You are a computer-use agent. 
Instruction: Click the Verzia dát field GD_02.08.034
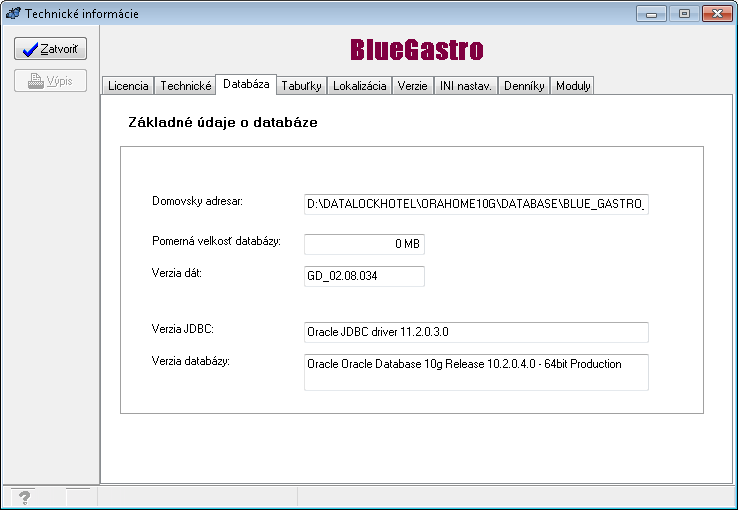[x=364, y=276]
